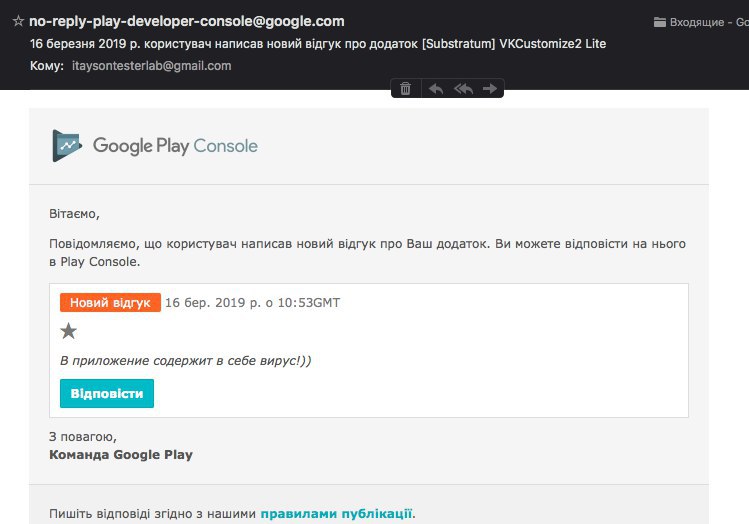Star the email from no-reply-play-developer-console
749x524 pixels.
tap(18, 21)
